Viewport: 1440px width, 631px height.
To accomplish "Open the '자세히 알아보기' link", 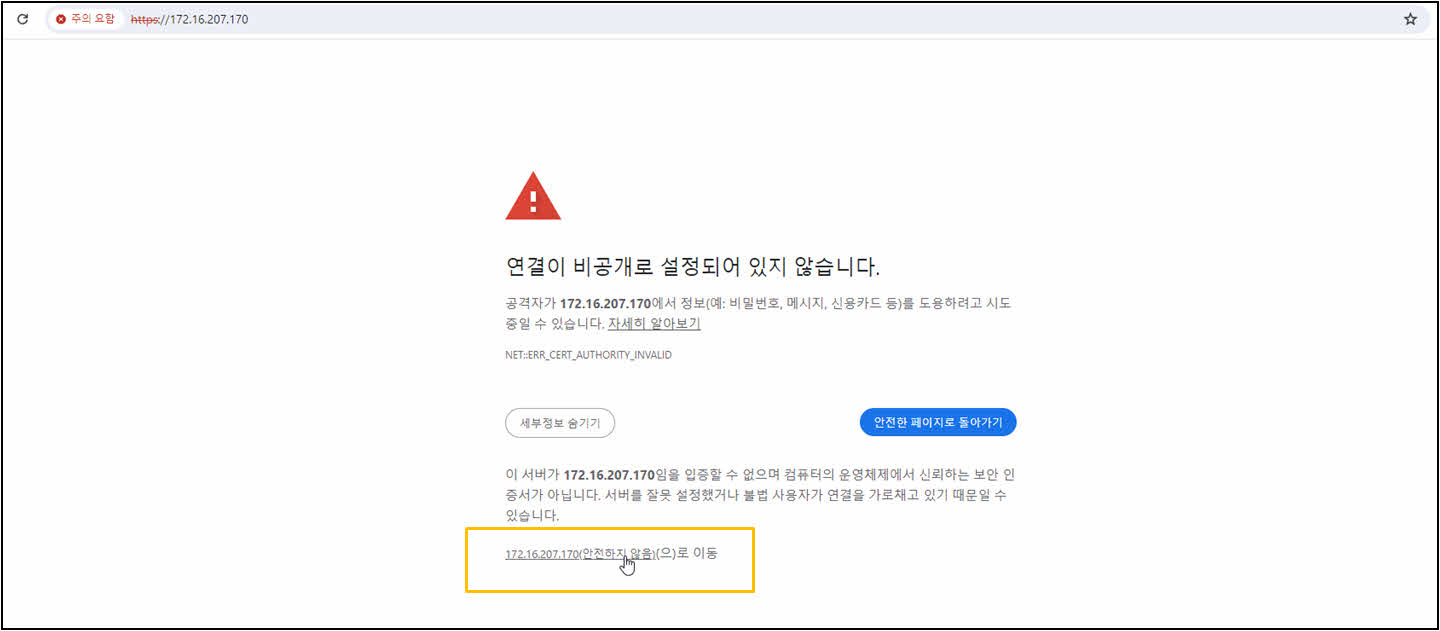I will (x=654, y=323).
